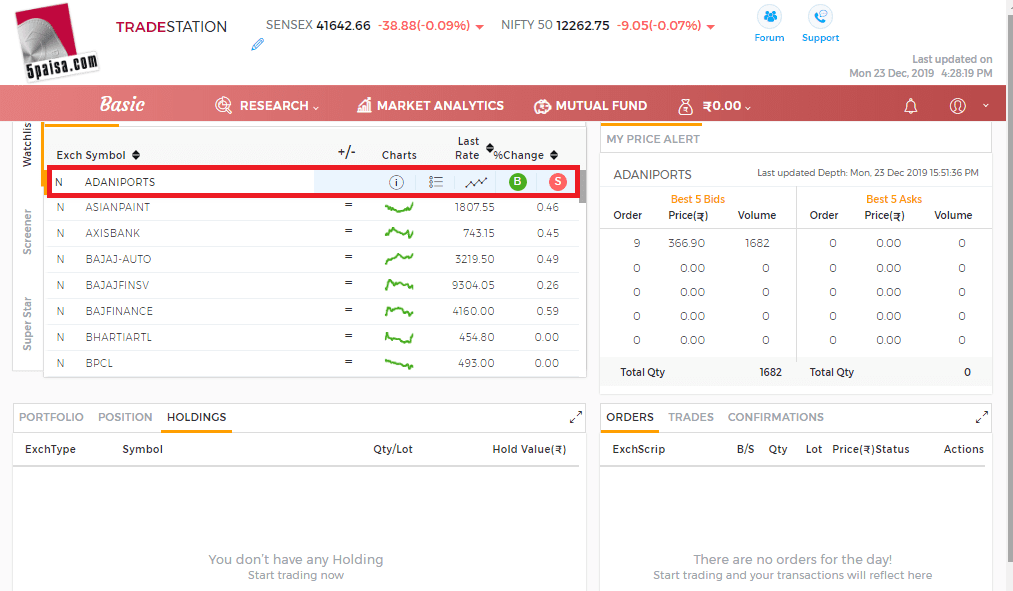Open ASIANPAINT mini chart
The height and width of the screenshot is (591, 1013).
[399, 207]
